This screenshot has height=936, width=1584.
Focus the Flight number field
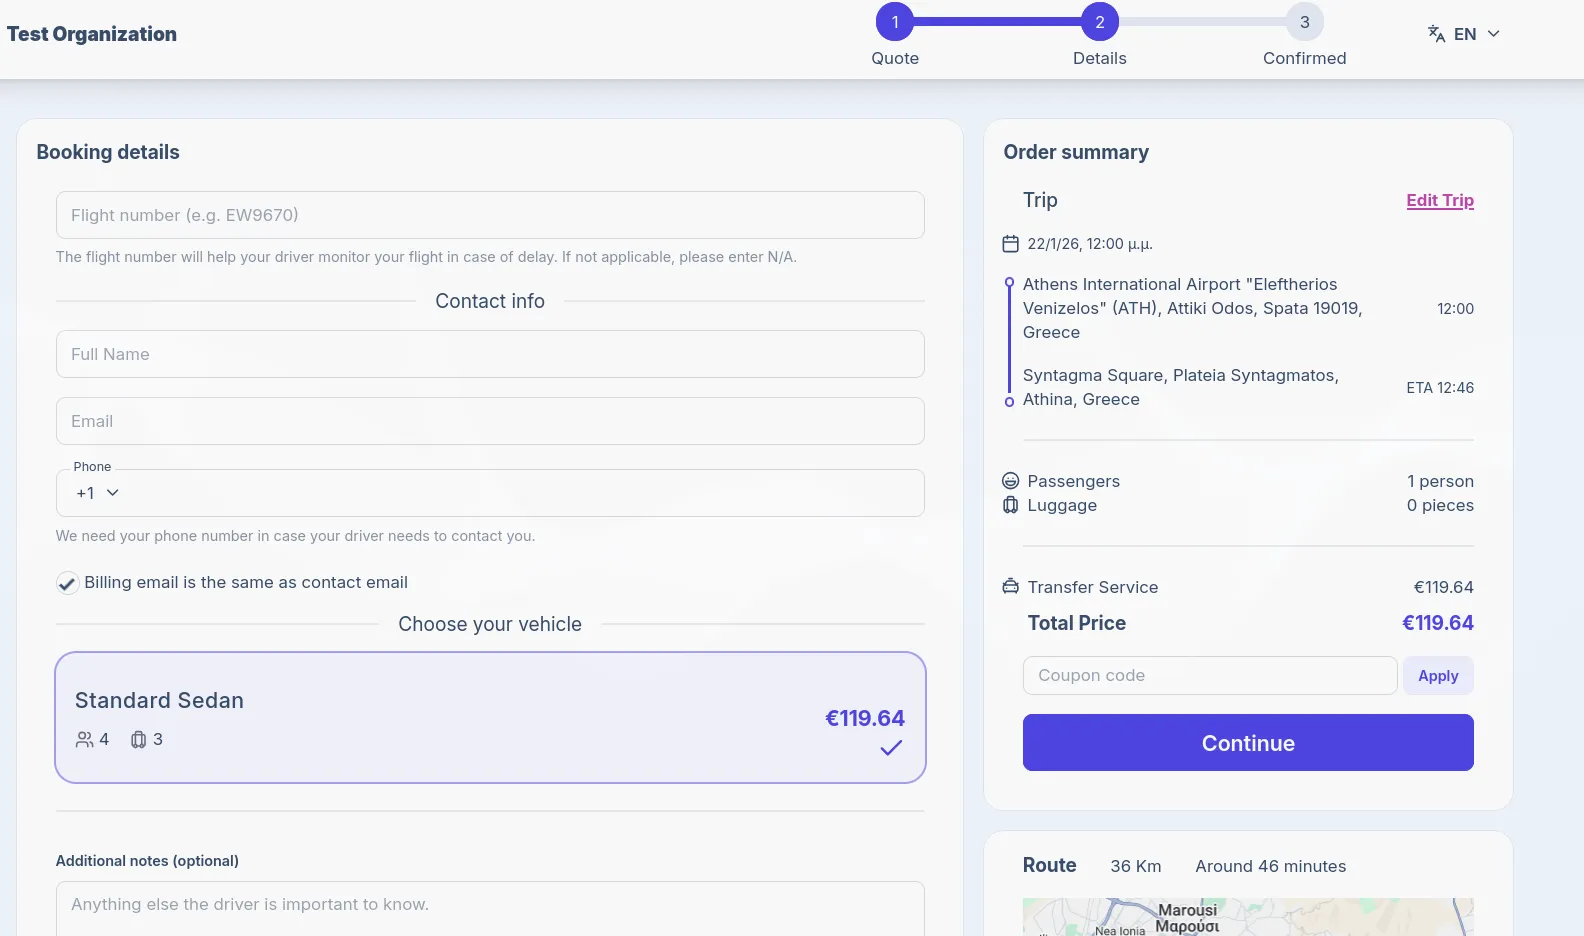[490, 215]
